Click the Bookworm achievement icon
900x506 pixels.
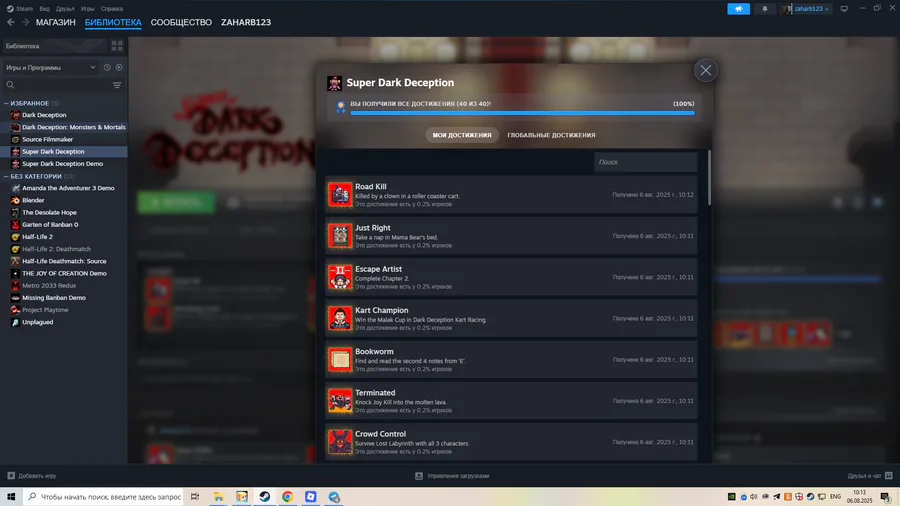[x=340, y=360]
